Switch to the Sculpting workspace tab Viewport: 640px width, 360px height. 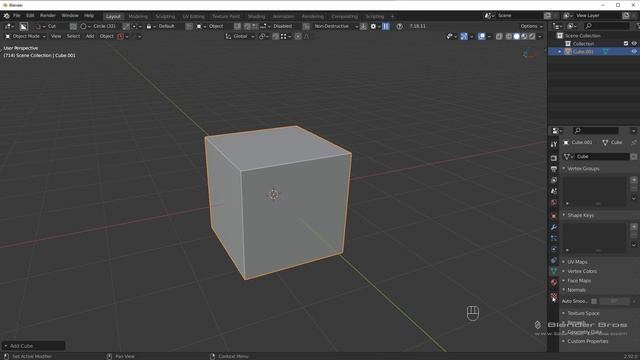(165, 16)
